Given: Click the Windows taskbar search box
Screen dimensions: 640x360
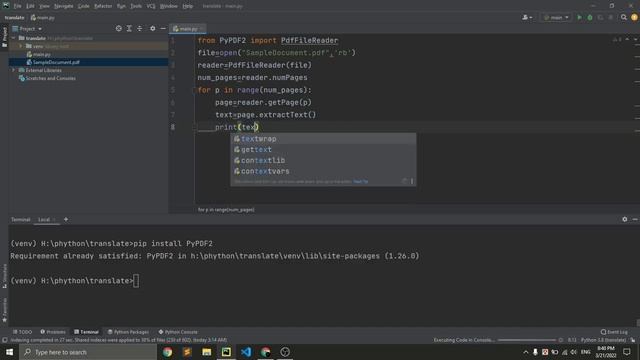Looking at the screenshot, I should click(x=88, y=352).
